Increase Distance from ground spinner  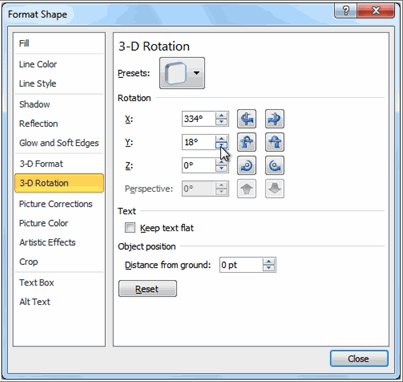click(x=269, y=261)
